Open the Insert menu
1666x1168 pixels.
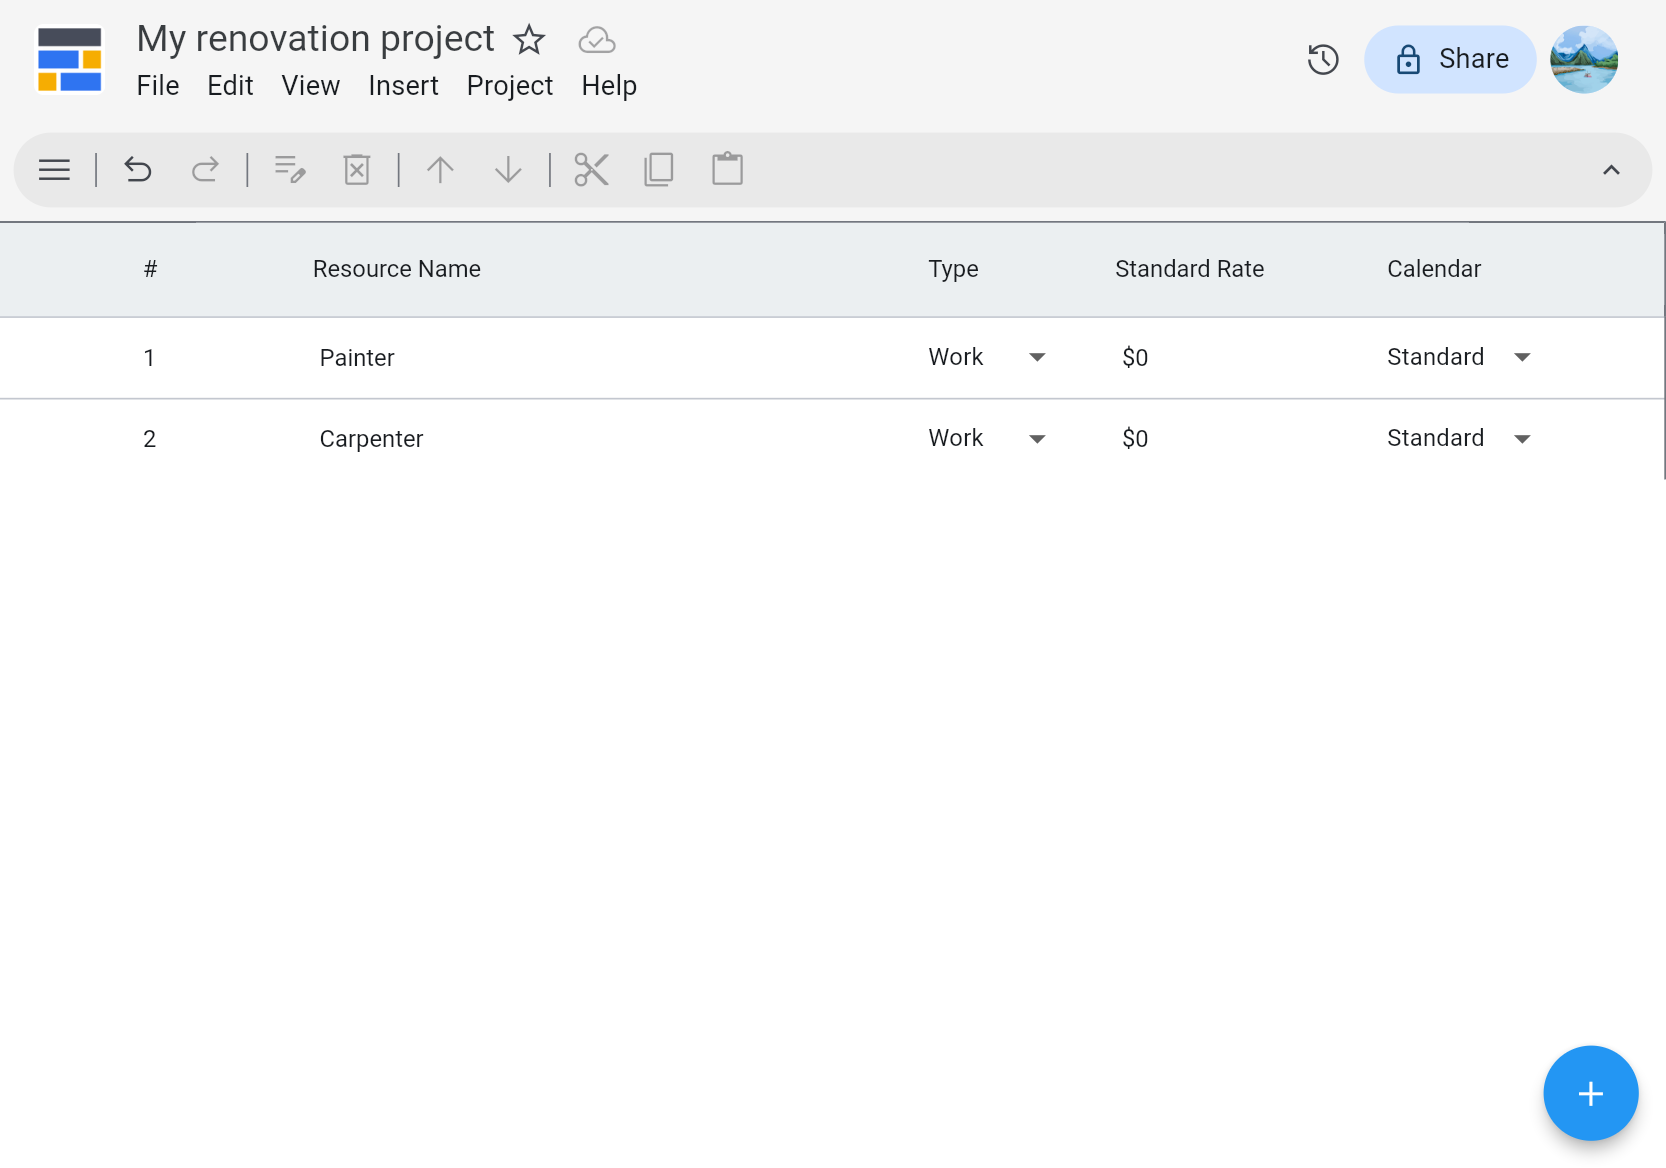tap(403, 86)
